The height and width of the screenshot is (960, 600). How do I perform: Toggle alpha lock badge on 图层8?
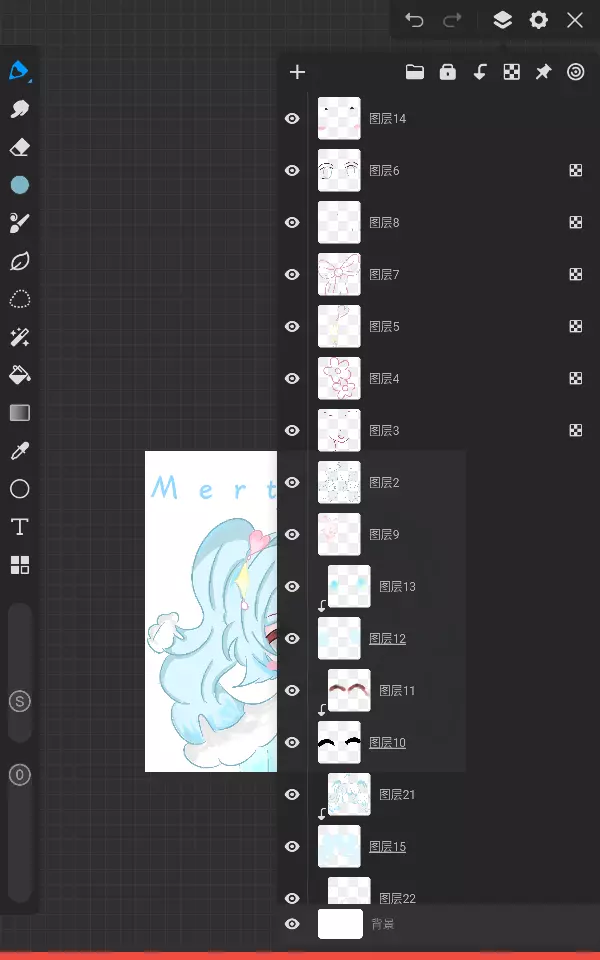tap(576, 222)
